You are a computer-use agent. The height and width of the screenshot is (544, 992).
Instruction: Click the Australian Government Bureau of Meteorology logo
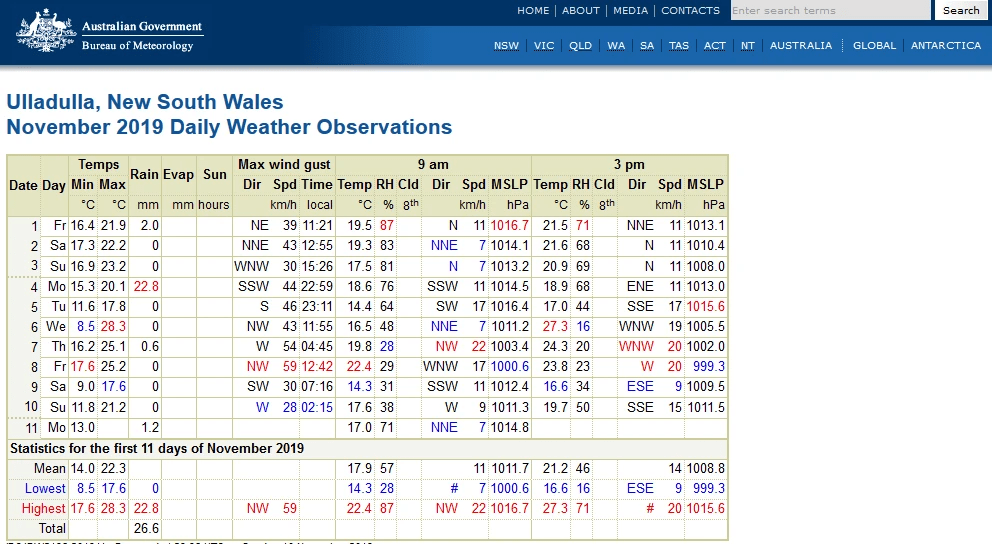click(109, 30)
